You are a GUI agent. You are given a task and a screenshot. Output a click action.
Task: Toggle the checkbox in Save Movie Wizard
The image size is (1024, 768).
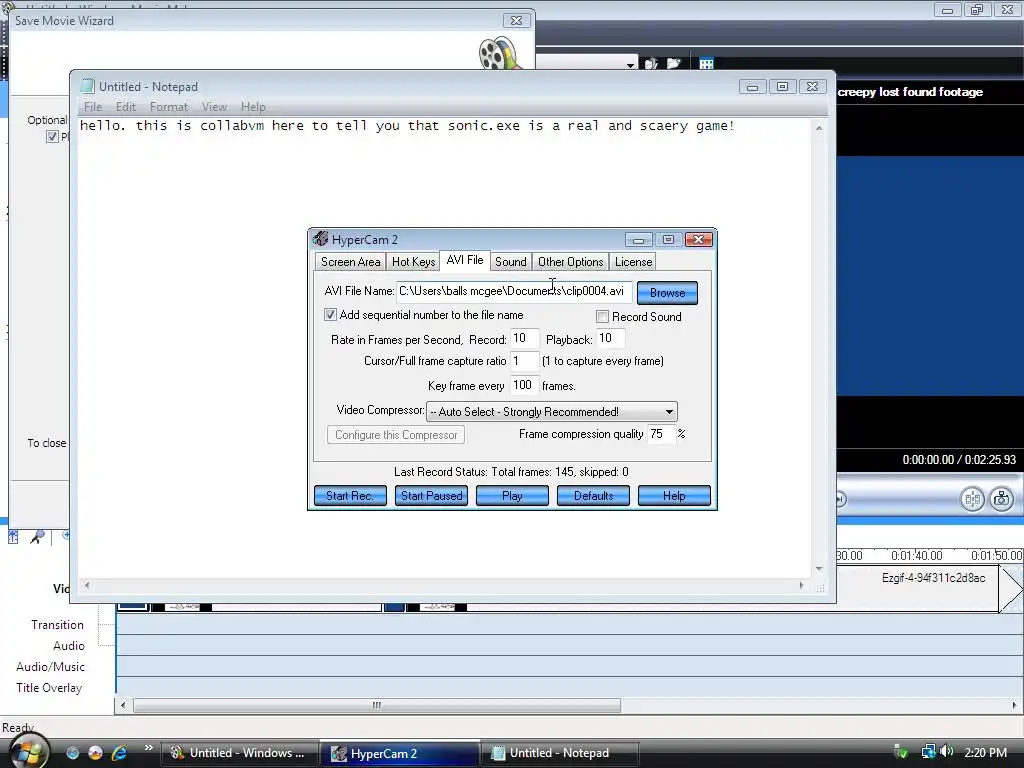[52, 136]
